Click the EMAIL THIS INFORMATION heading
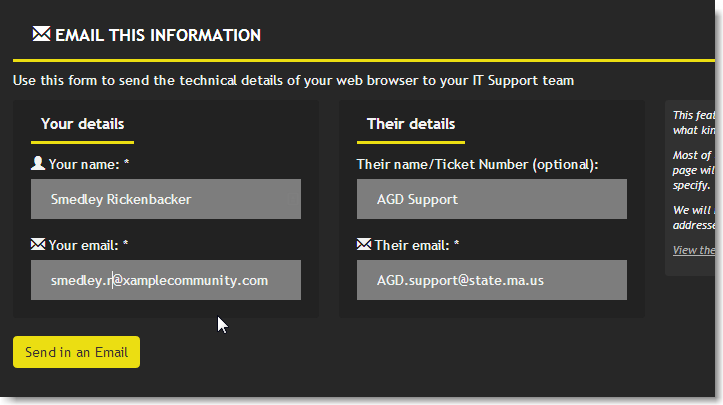This screenshot has height=405, width=723. pyautogui.click(x=158, y=35)
